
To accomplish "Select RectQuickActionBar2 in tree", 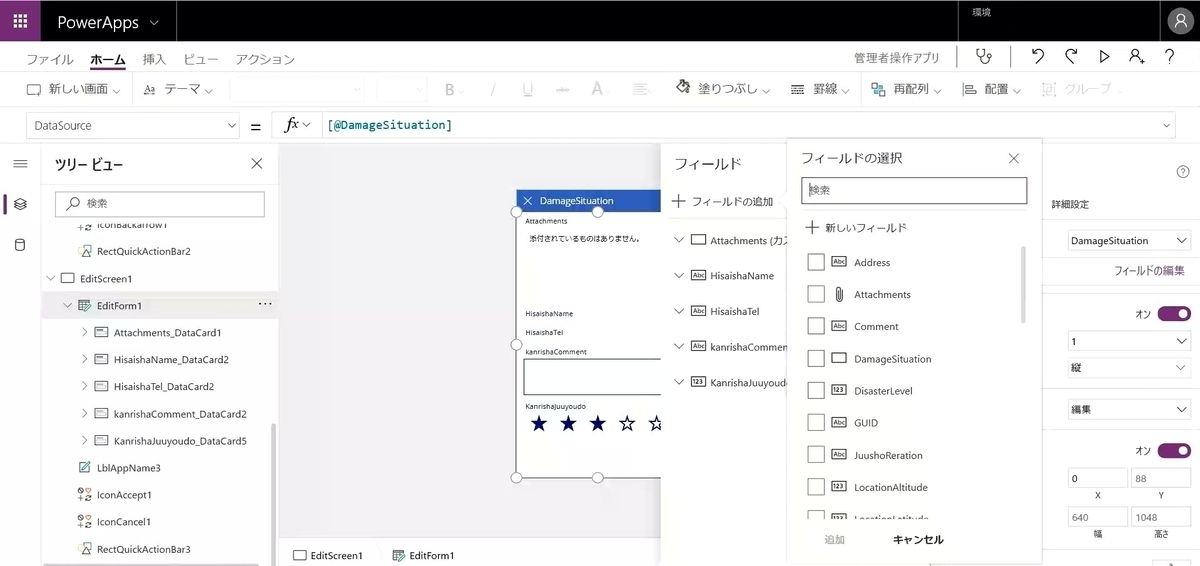I will [143, 251].
